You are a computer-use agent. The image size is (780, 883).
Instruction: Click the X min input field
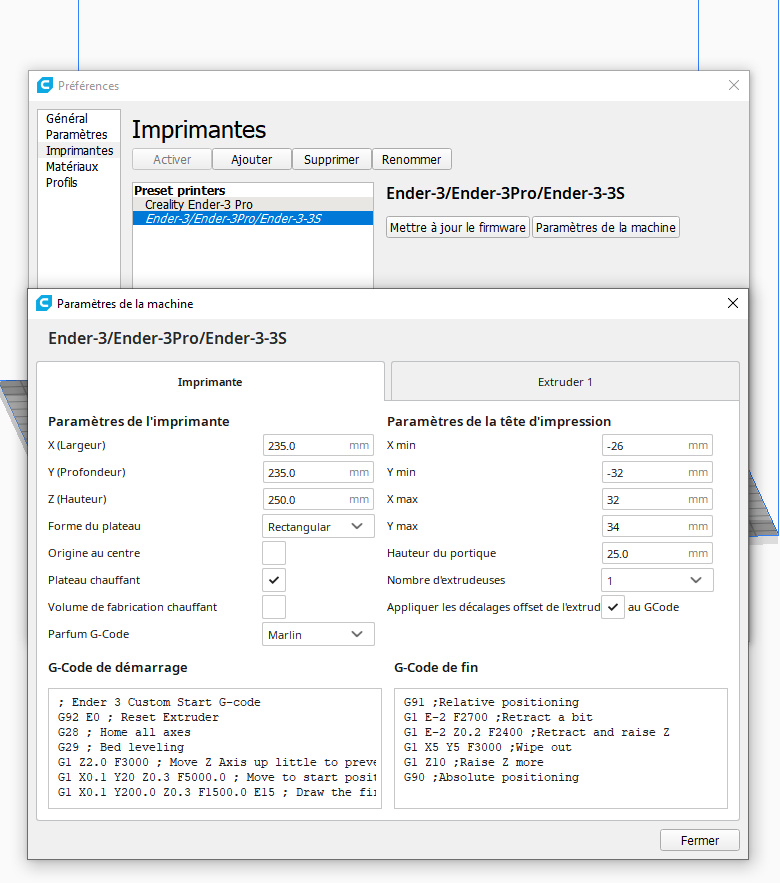657,445
